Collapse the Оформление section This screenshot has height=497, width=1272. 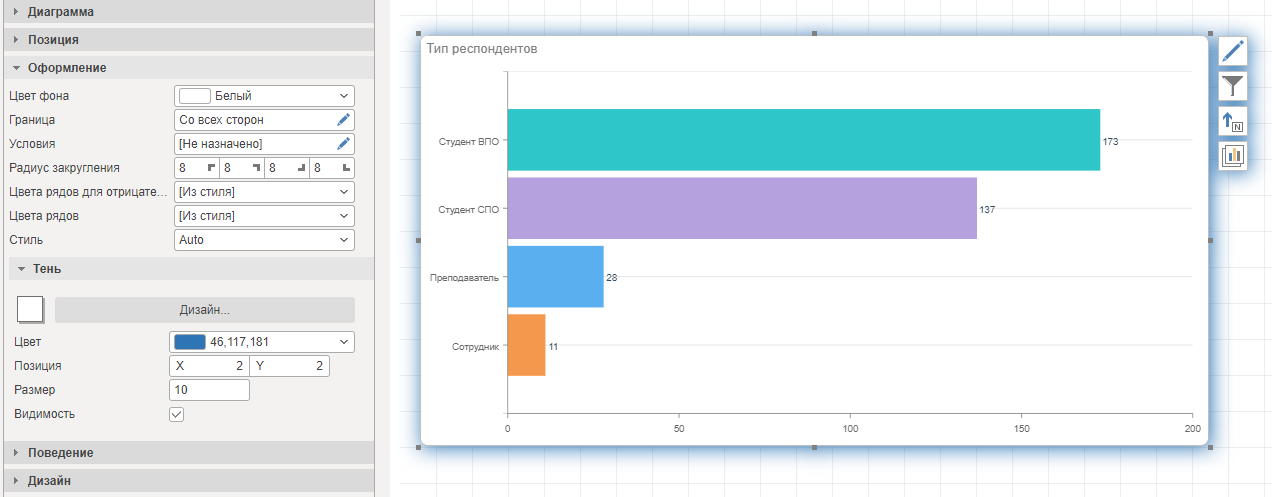pos(66,68)
